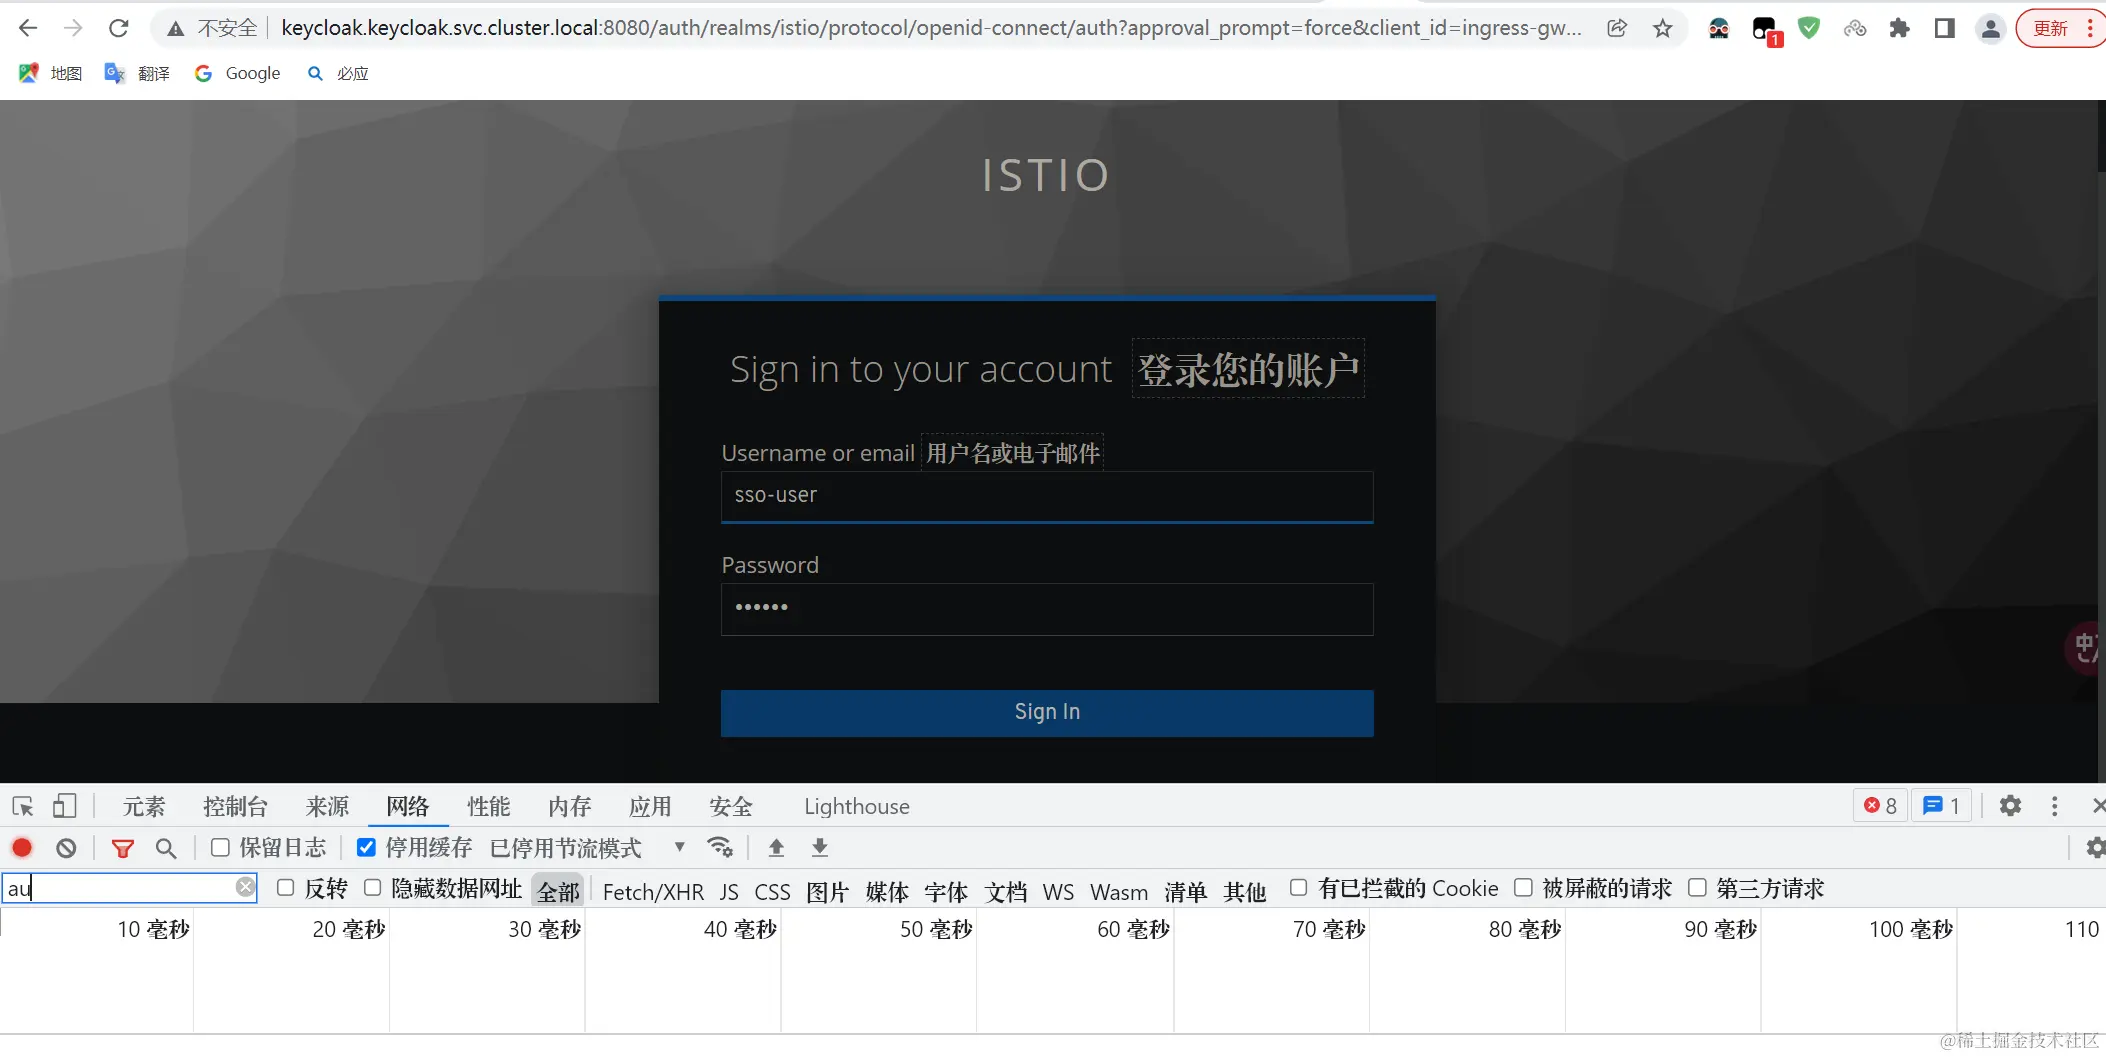Switch to the 网络 tab
Viewport: 2106px width, 1057px height.
408,806
